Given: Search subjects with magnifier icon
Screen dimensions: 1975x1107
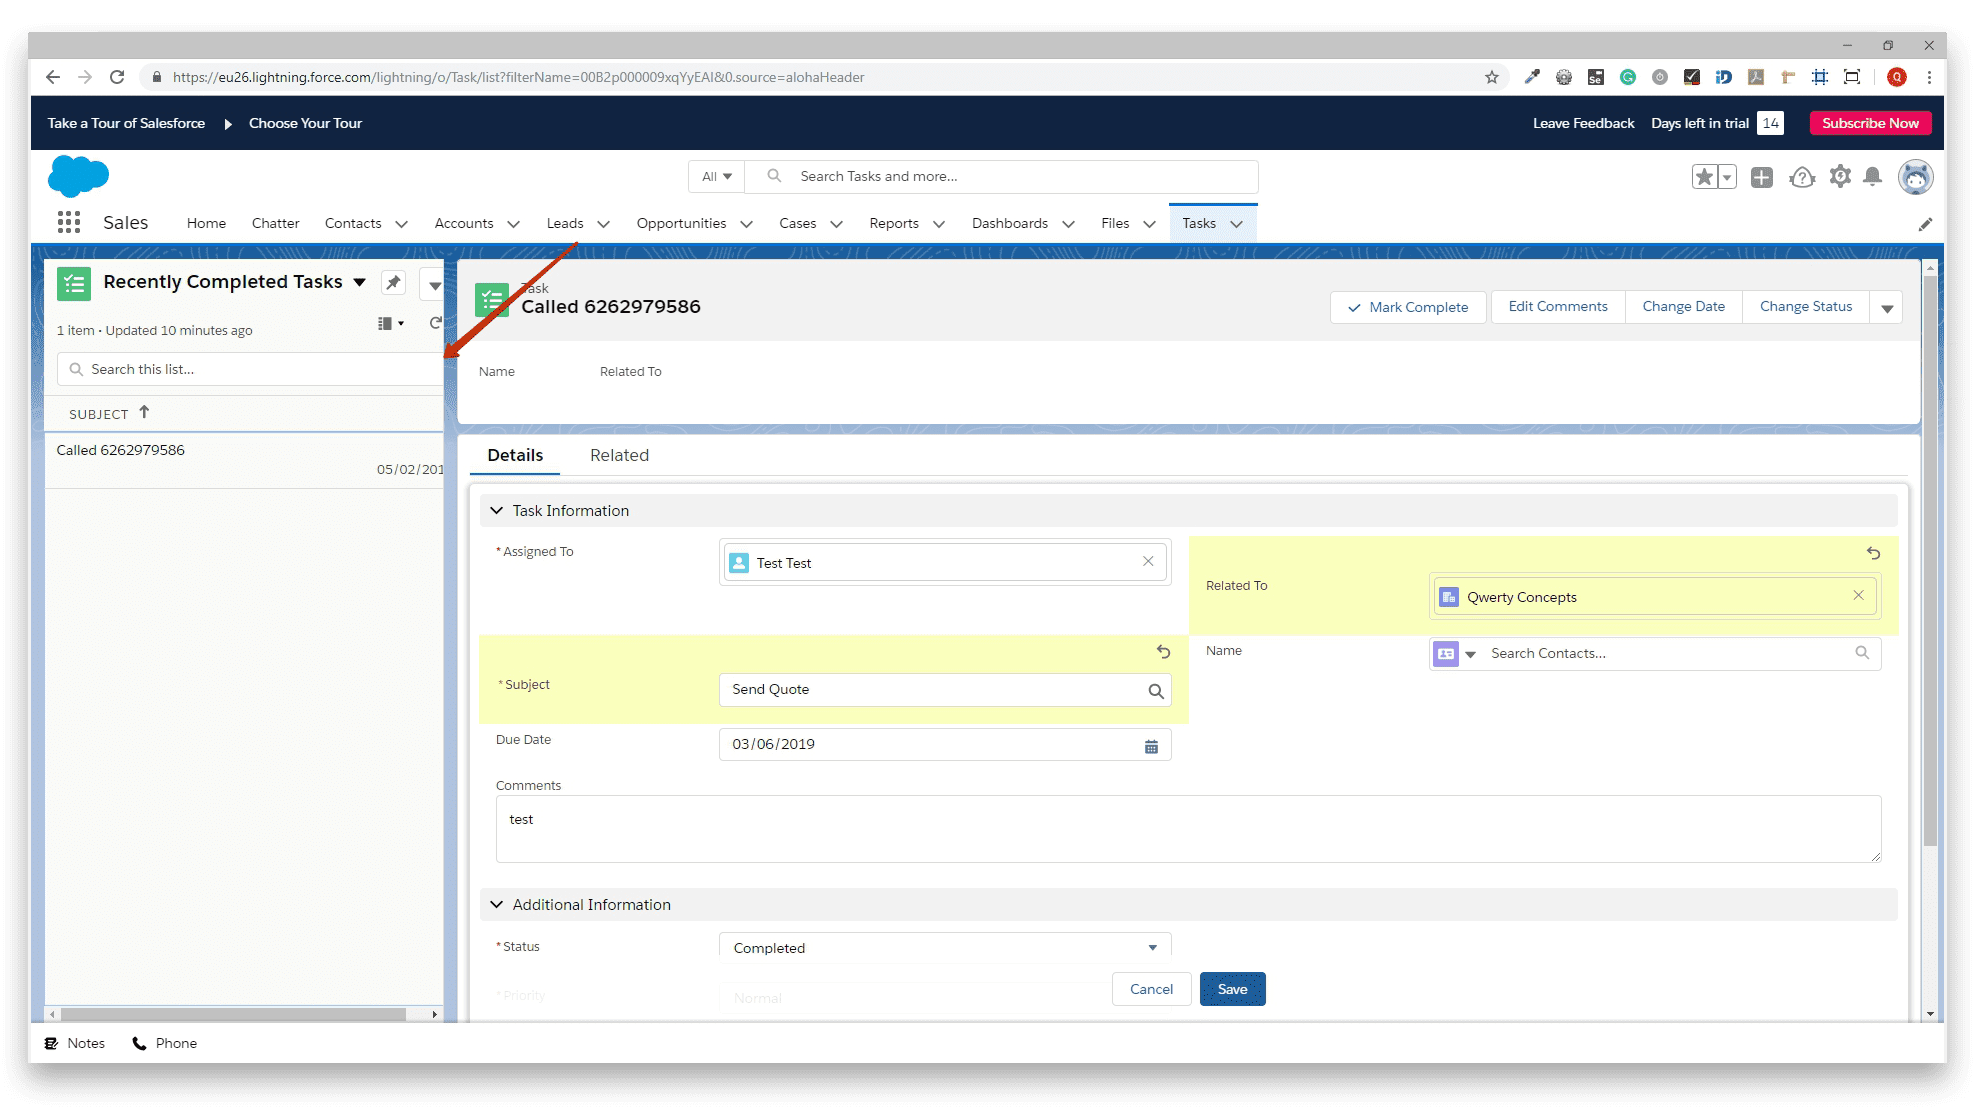Looking at the screenshot, I should coord(1156,691).
